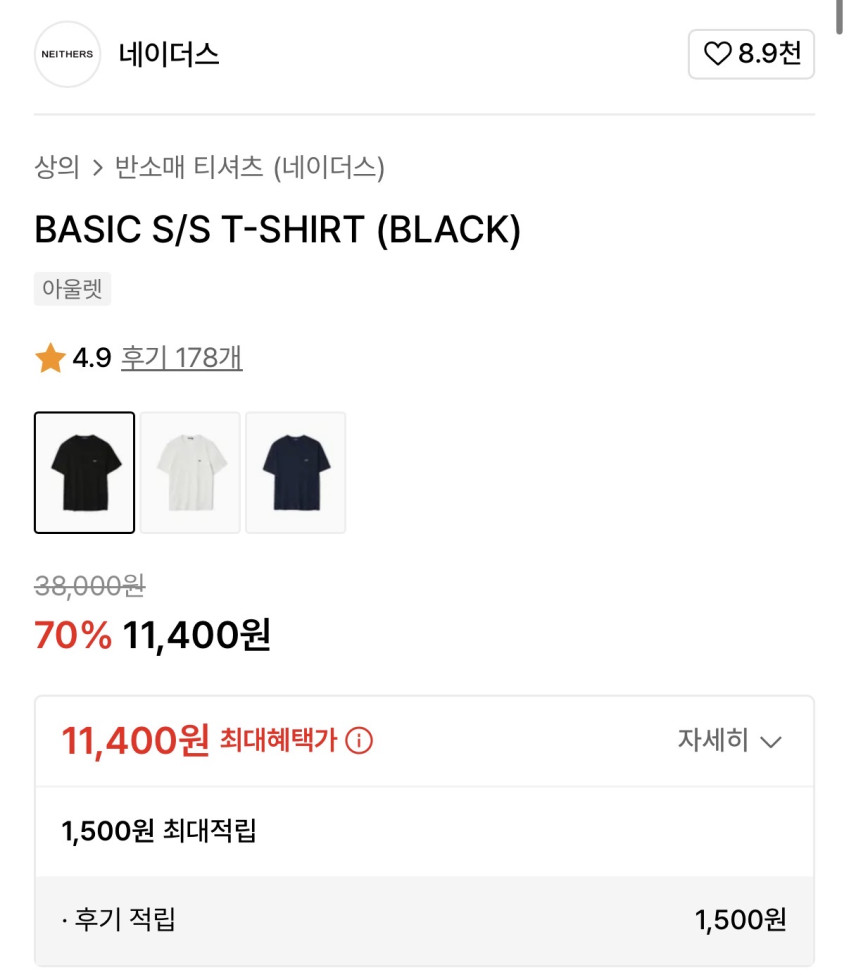Tap the heart like icon

[717, 54]
